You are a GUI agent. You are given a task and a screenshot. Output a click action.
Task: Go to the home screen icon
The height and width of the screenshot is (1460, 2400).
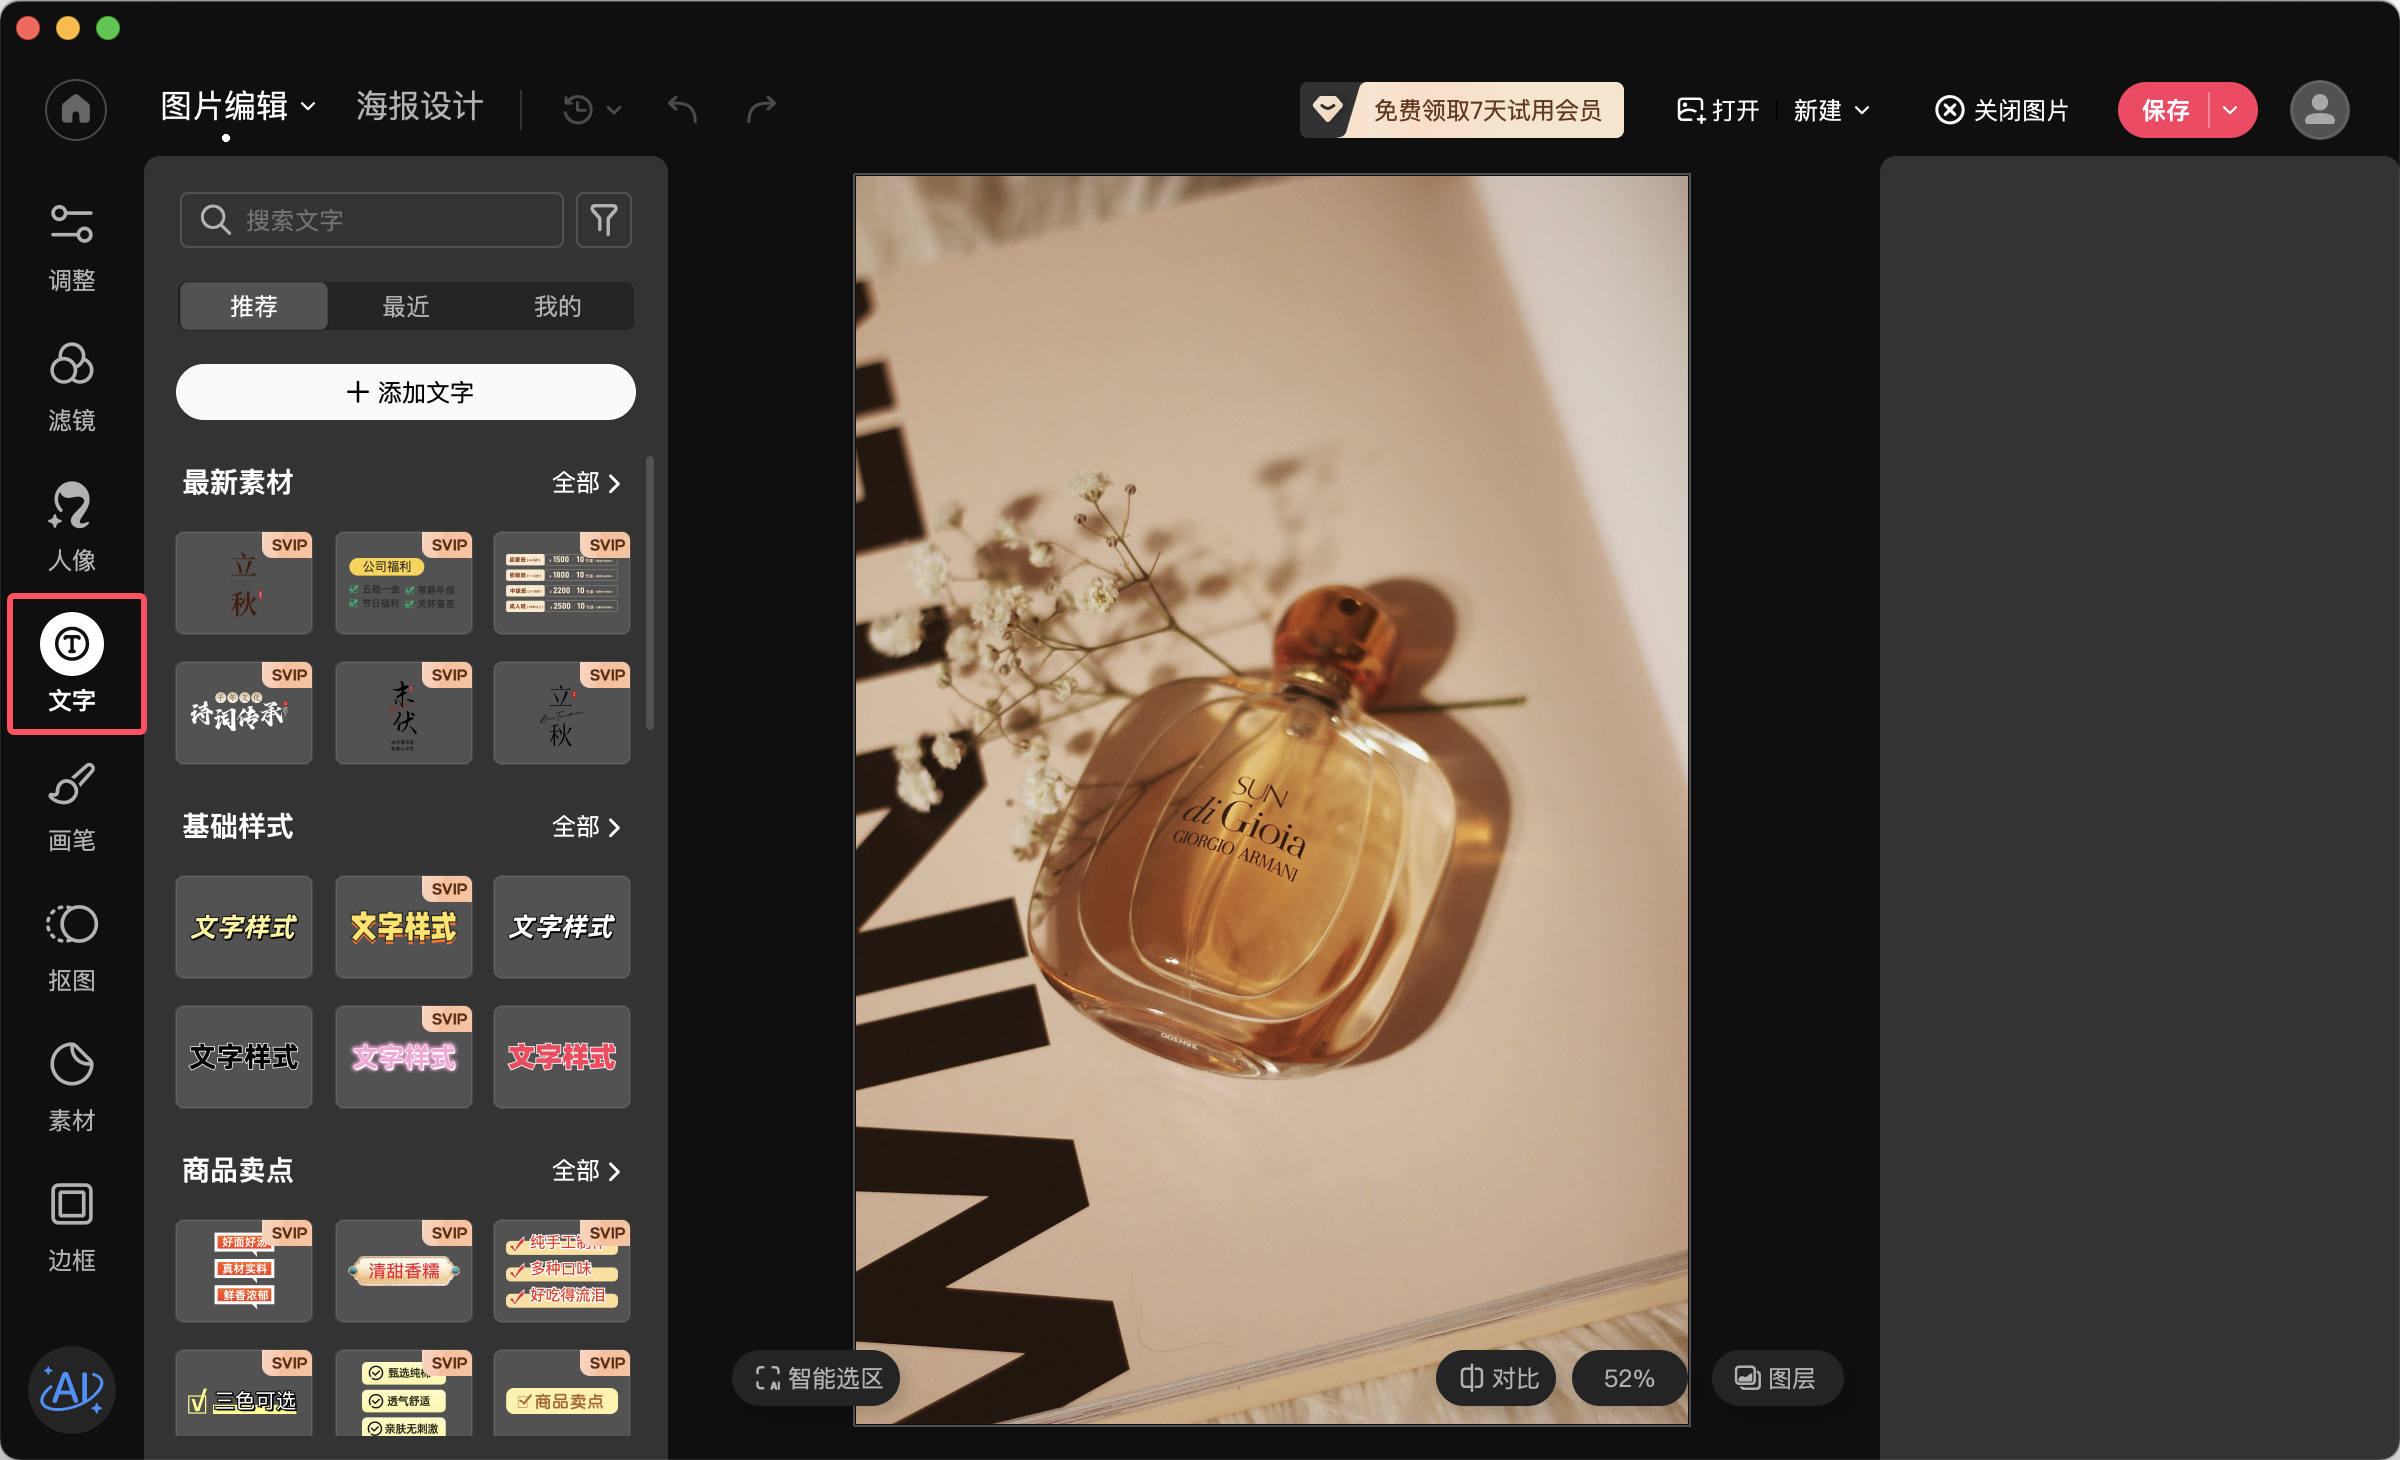76,109
